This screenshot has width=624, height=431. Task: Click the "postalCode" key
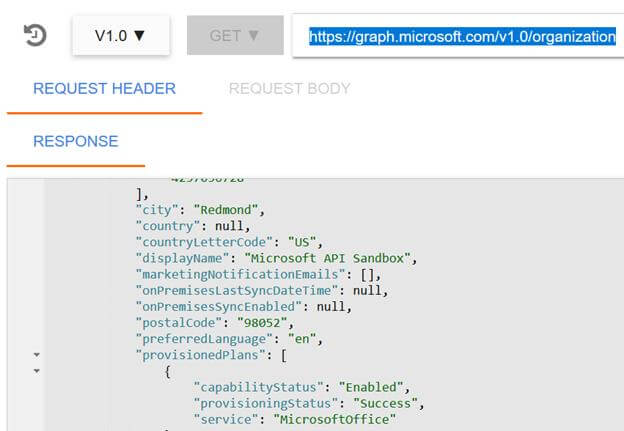(x=179, y=323)
